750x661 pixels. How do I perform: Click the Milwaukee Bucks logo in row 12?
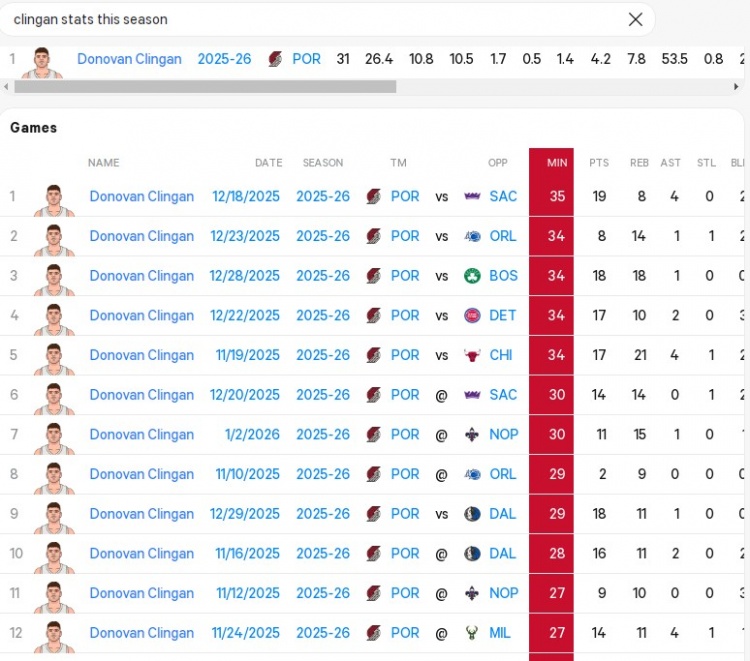pos(473,633)
